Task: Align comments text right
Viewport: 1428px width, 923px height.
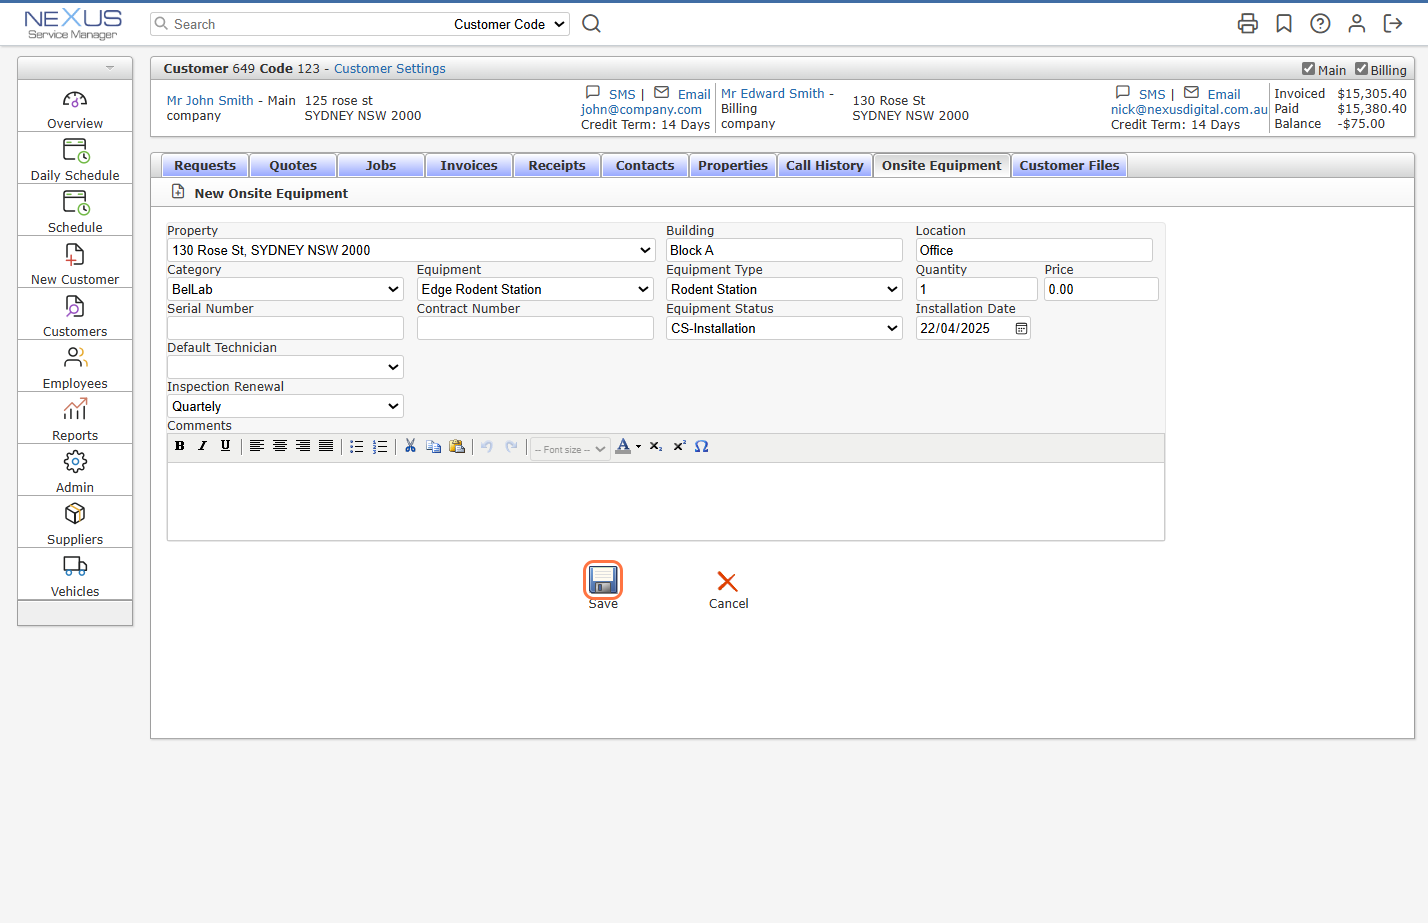Action: tap(303, 446)
